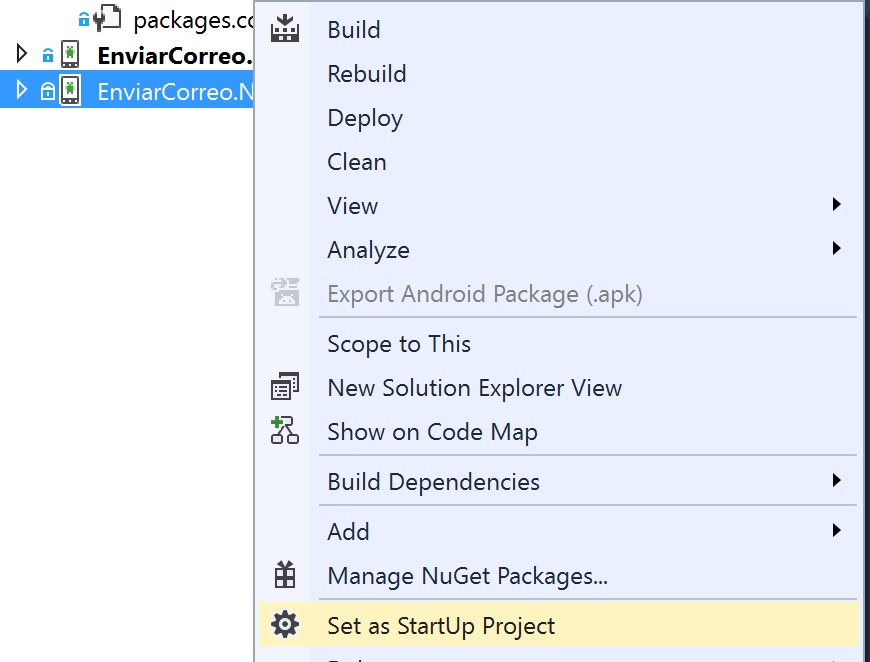Expand the highlighted EnviarCorreo.N project node
Image resolution: width=870 pixels, height=662 pixels.
[22, 91]
